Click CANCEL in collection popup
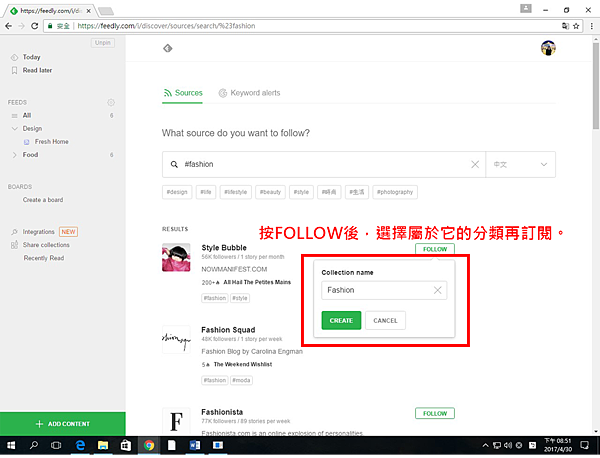This screenshot has height=458, width=600. (385, 321)
